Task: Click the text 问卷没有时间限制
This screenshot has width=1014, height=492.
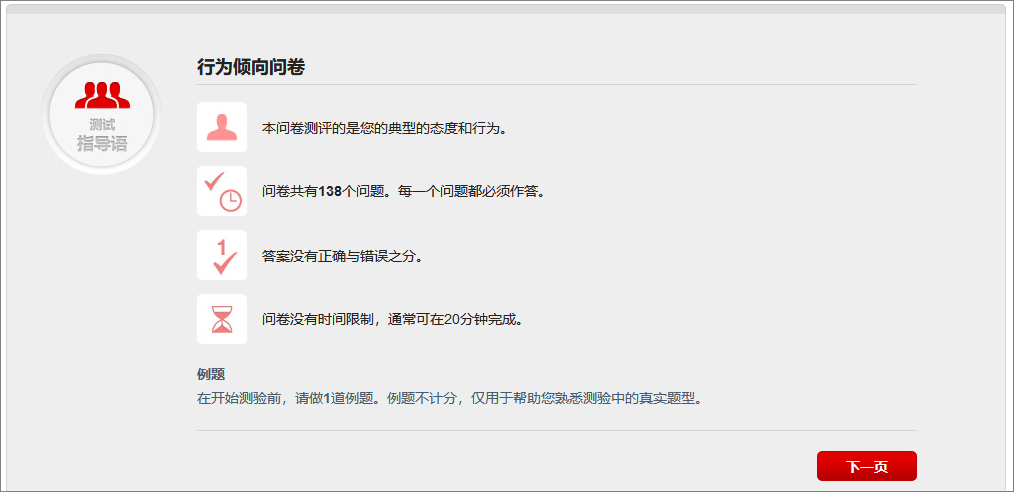Action: click(x=316, y=320)
